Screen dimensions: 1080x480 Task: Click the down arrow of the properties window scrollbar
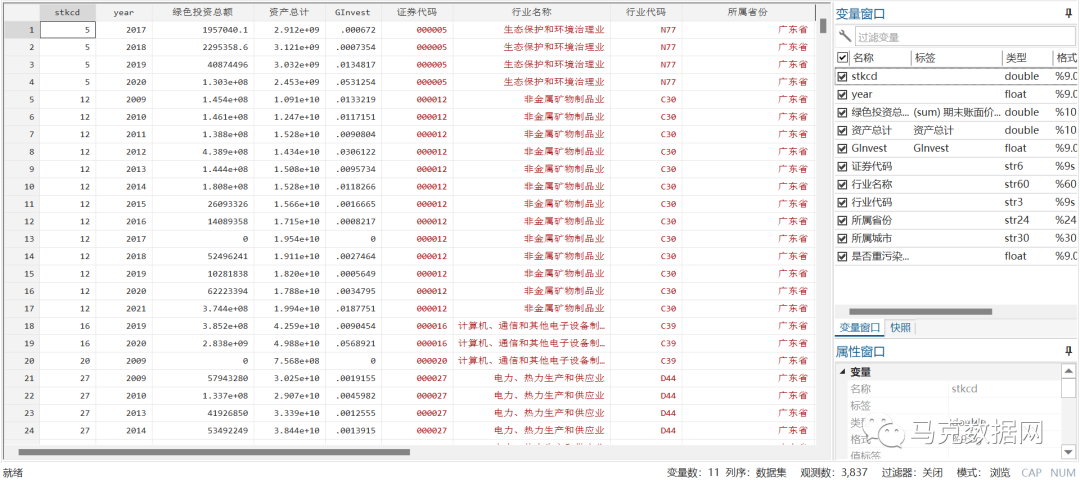click(1068, 452)
